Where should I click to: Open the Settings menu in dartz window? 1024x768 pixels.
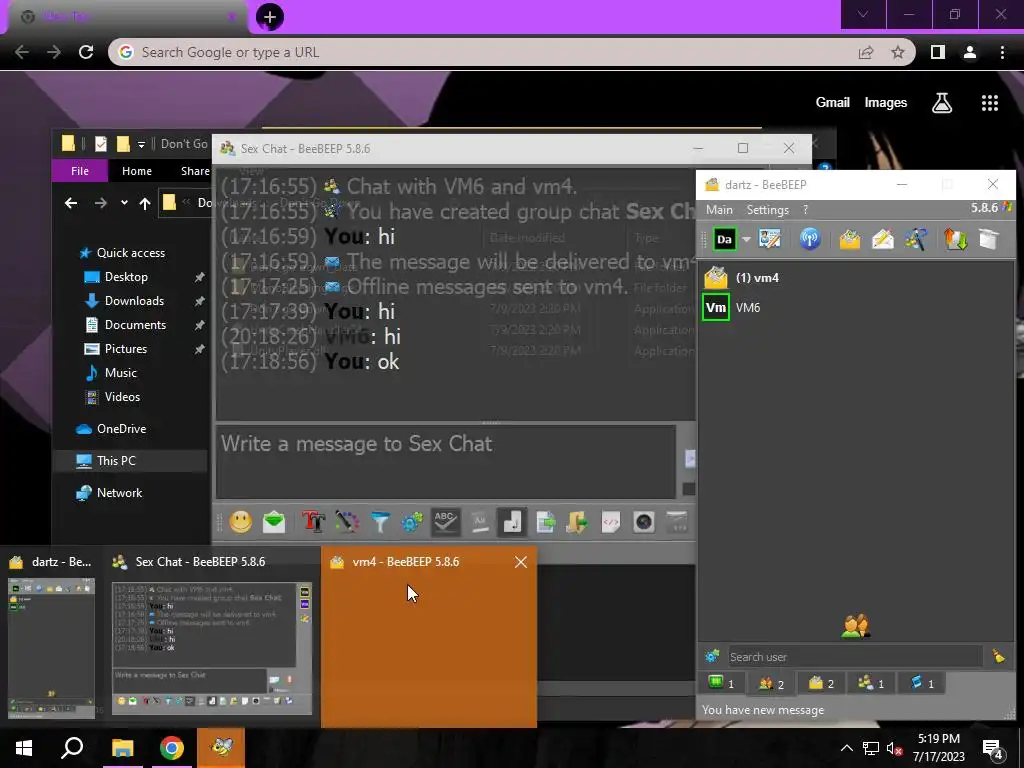(x=767, y=210)
